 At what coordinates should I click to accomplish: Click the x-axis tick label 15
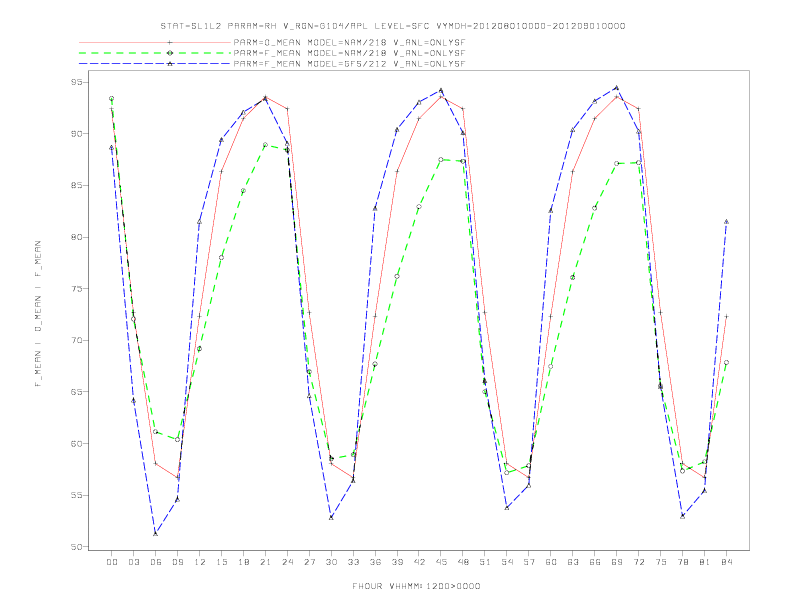221,562
